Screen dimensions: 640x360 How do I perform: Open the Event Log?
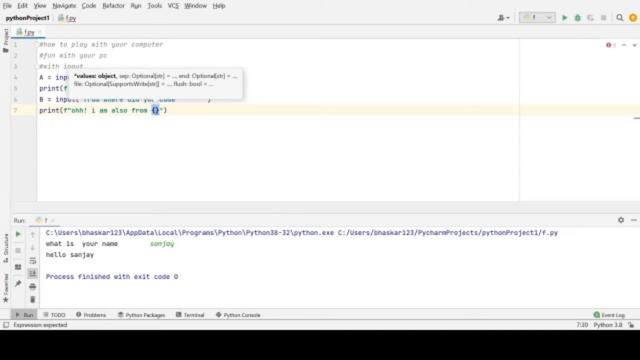click(x=609, y=315)
